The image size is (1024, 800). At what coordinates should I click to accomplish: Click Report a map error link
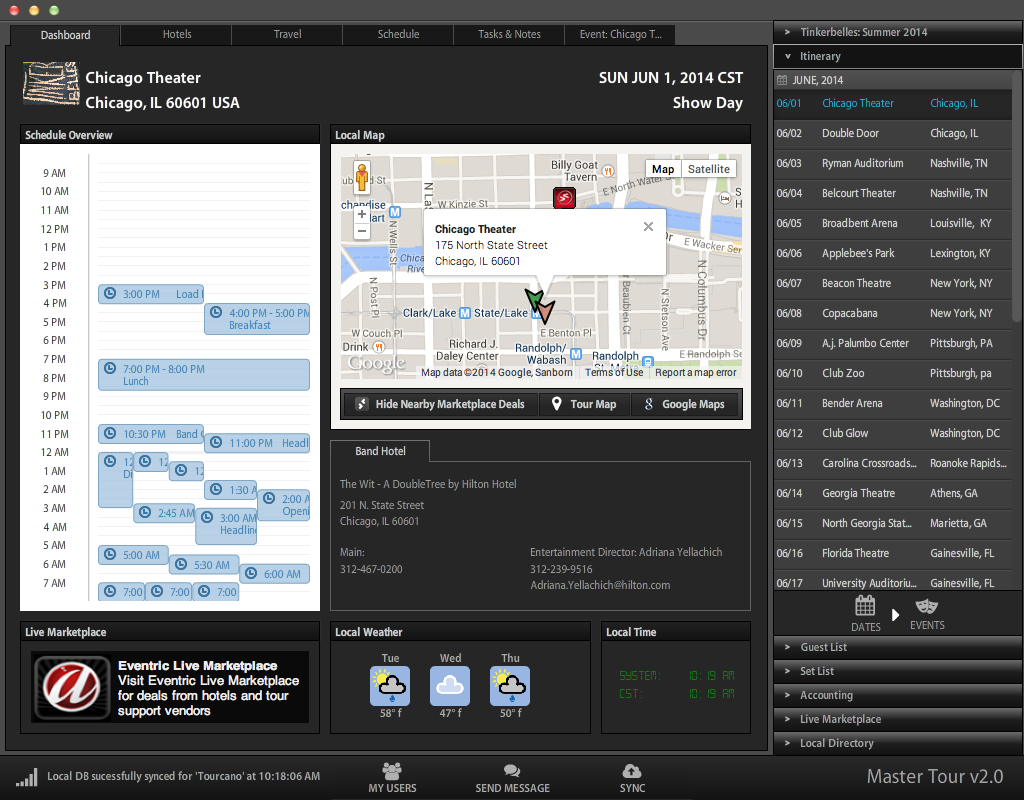pos(696,372)
